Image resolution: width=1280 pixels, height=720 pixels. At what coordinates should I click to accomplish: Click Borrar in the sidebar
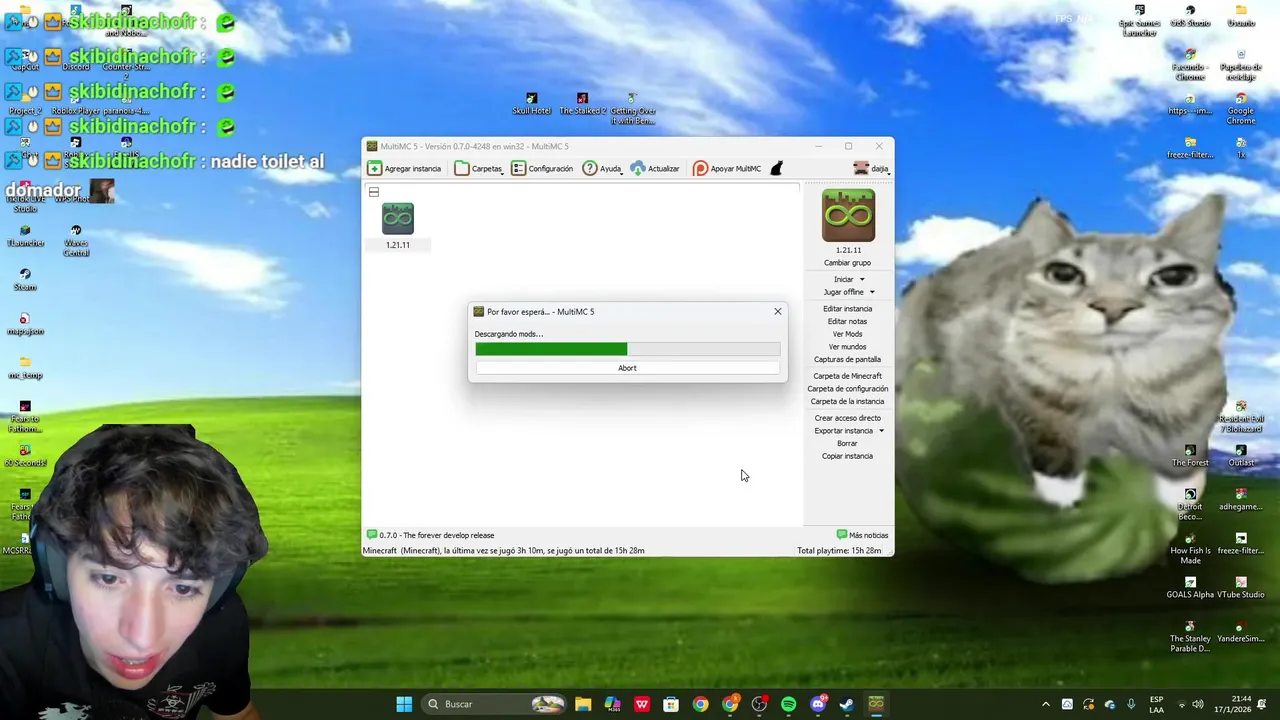[x=847, y=444]
